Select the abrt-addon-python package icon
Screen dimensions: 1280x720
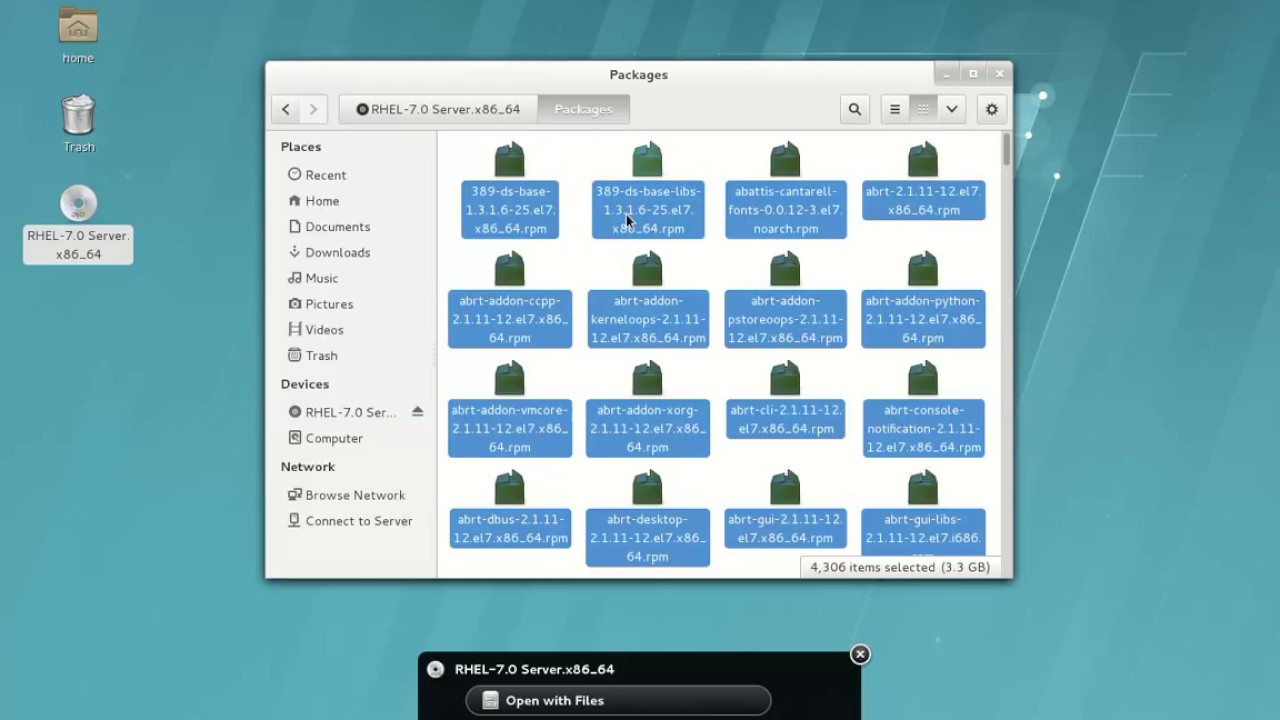[923, 269]
